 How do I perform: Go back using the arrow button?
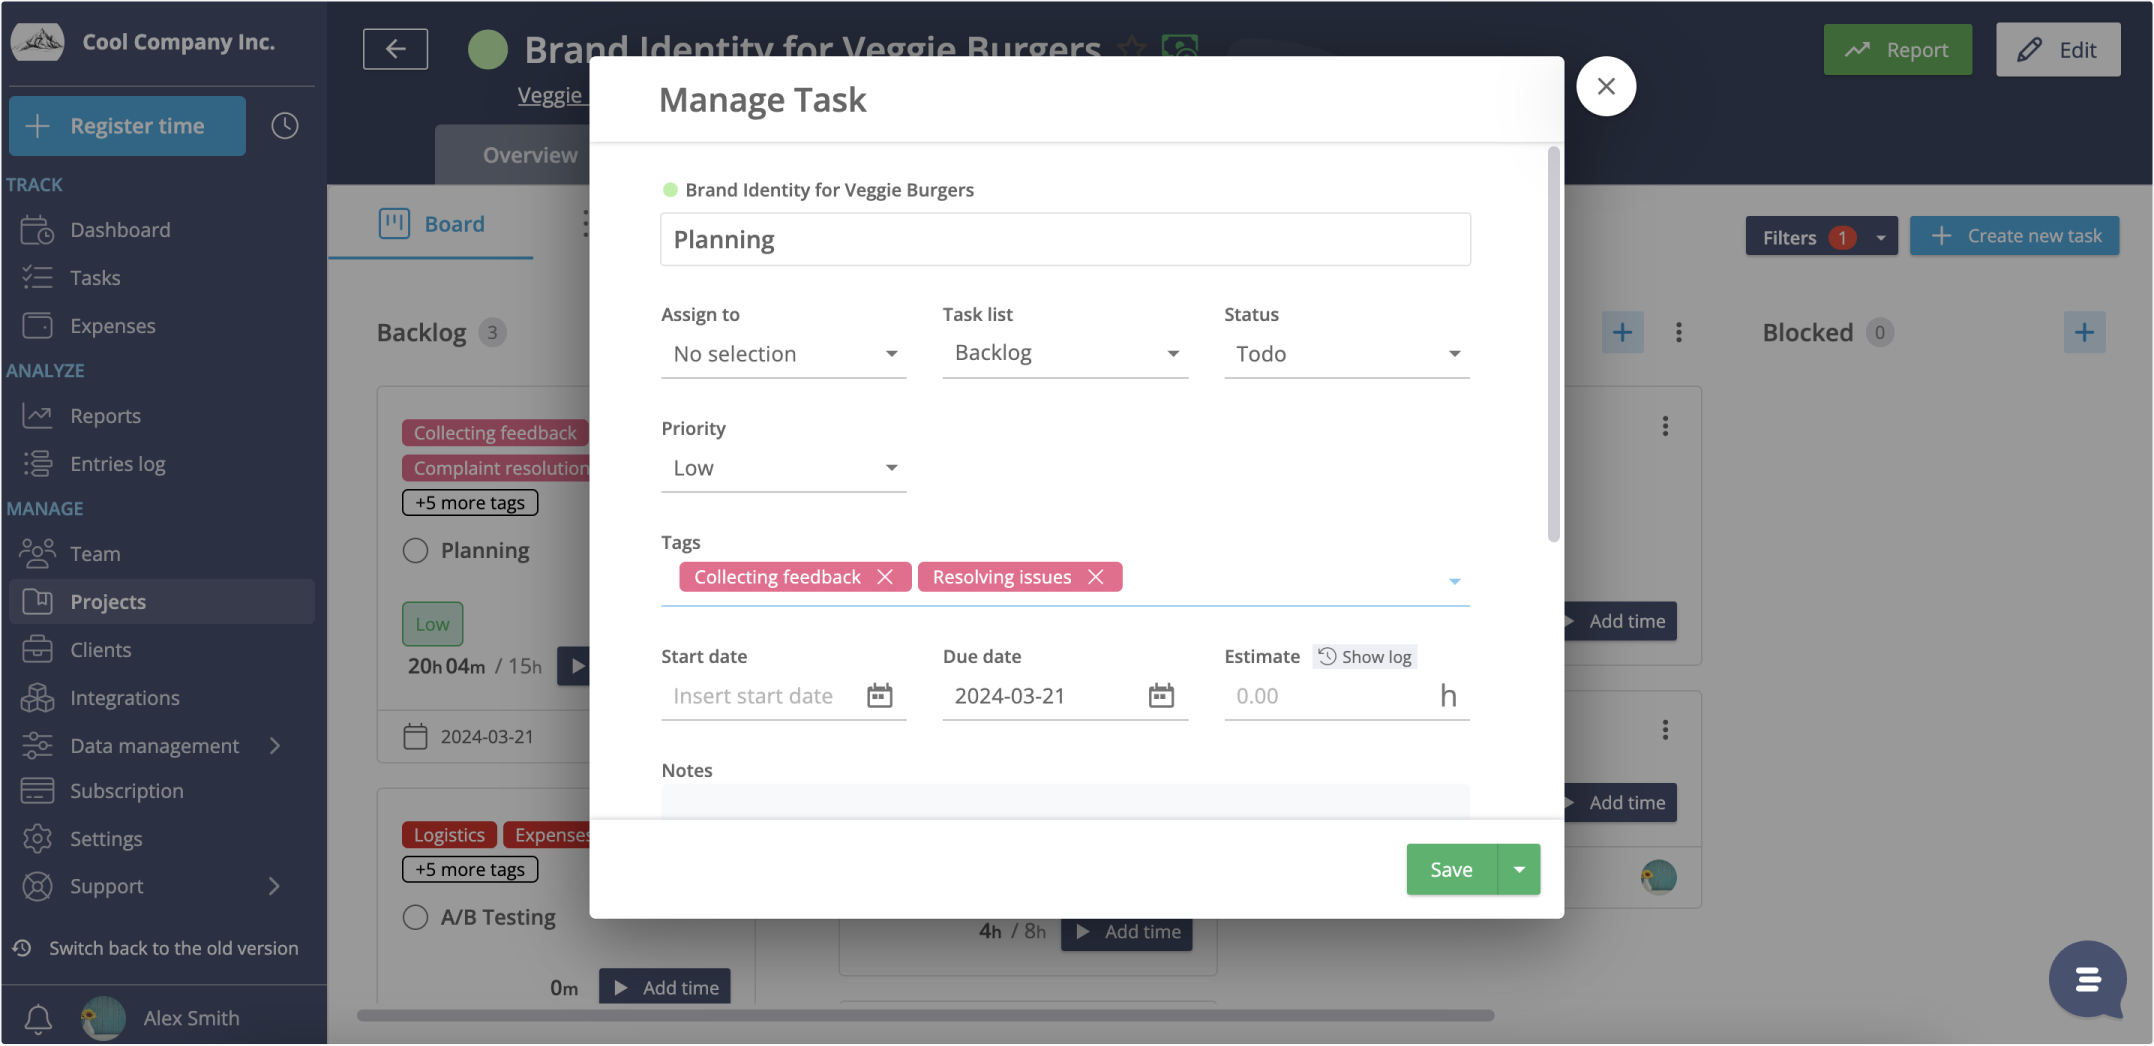pyautogui.click(x=395, y=49)
